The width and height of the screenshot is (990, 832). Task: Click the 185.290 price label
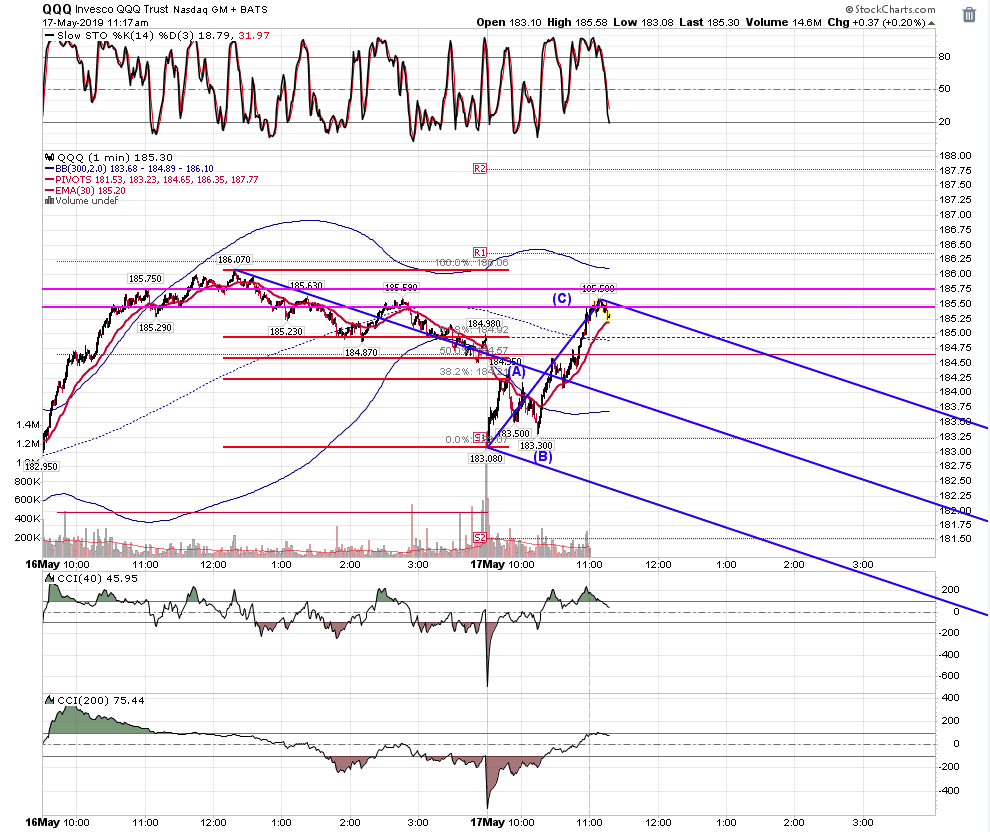click(x=155, y=328)
